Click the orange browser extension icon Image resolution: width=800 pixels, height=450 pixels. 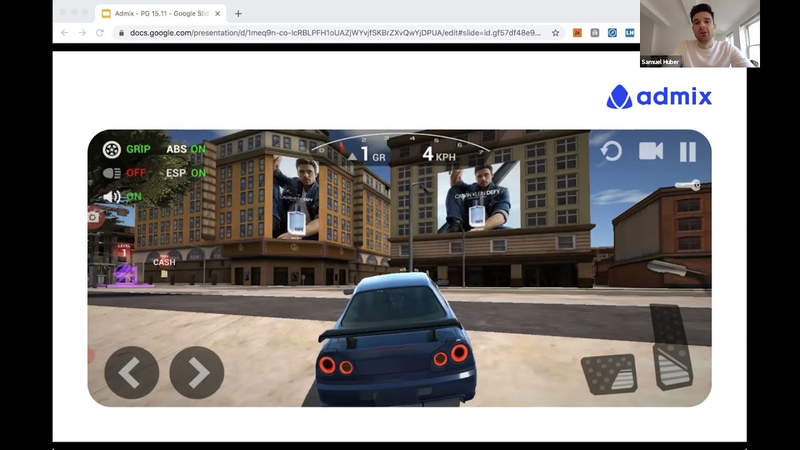[x=577, y=33]
